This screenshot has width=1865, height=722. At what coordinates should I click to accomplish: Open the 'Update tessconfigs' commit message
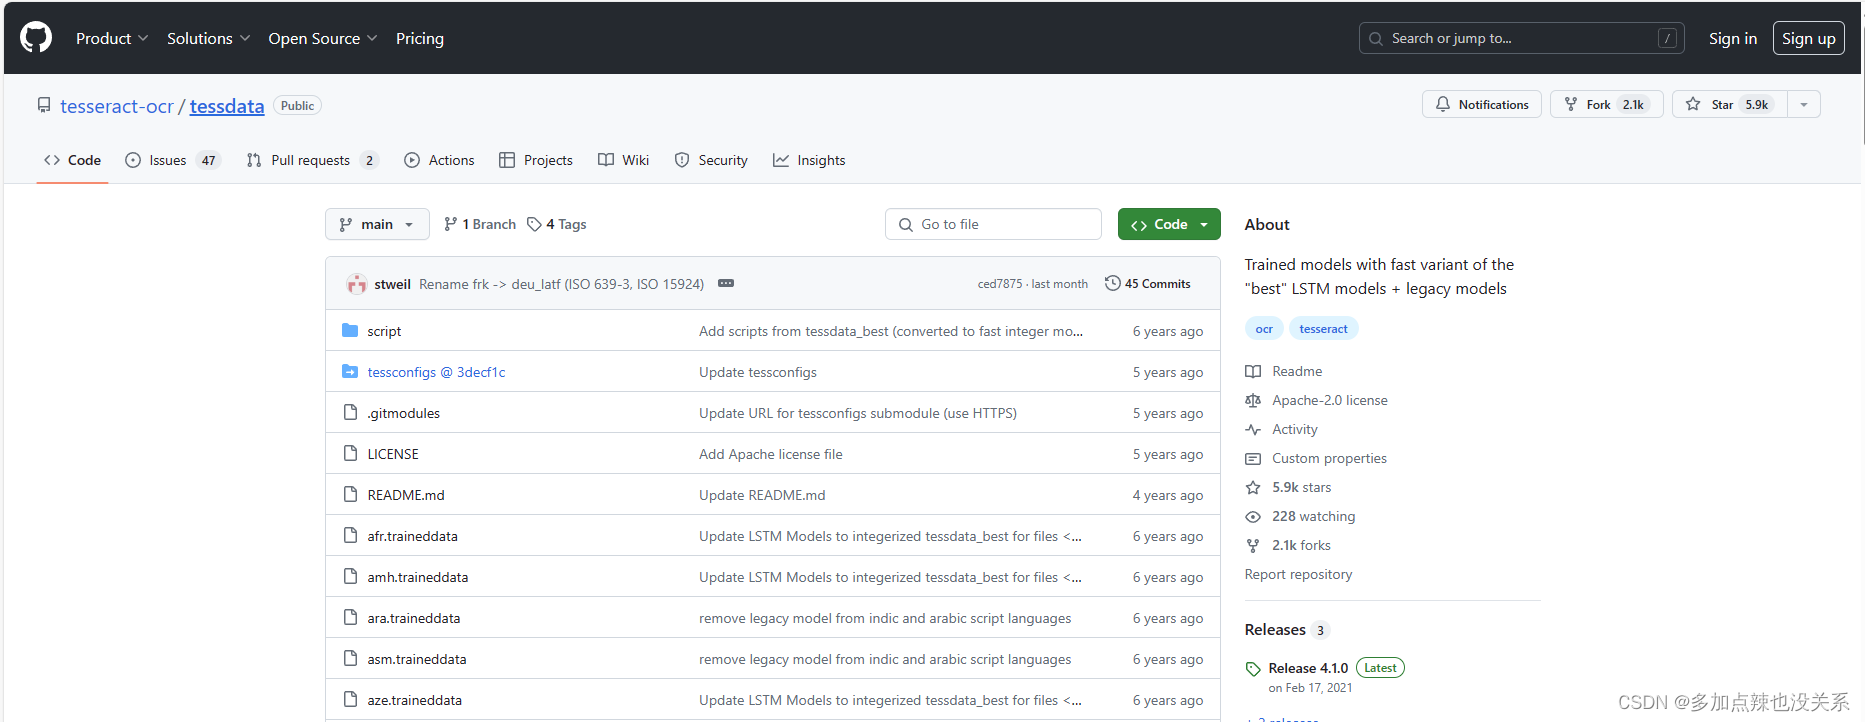tap(758, 372)
